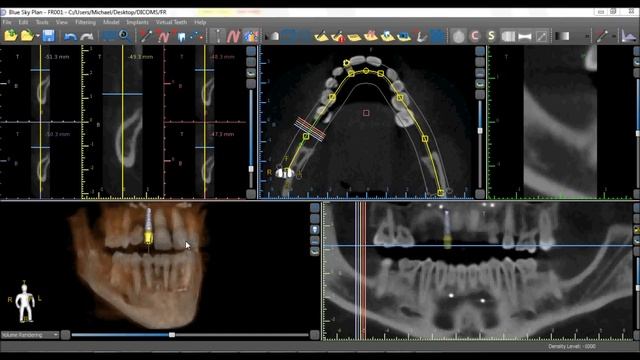Image resolution: width=640 pixels, height=360 pixels.
Task: Click the red square marker in axial view
Action: point(366,113)
